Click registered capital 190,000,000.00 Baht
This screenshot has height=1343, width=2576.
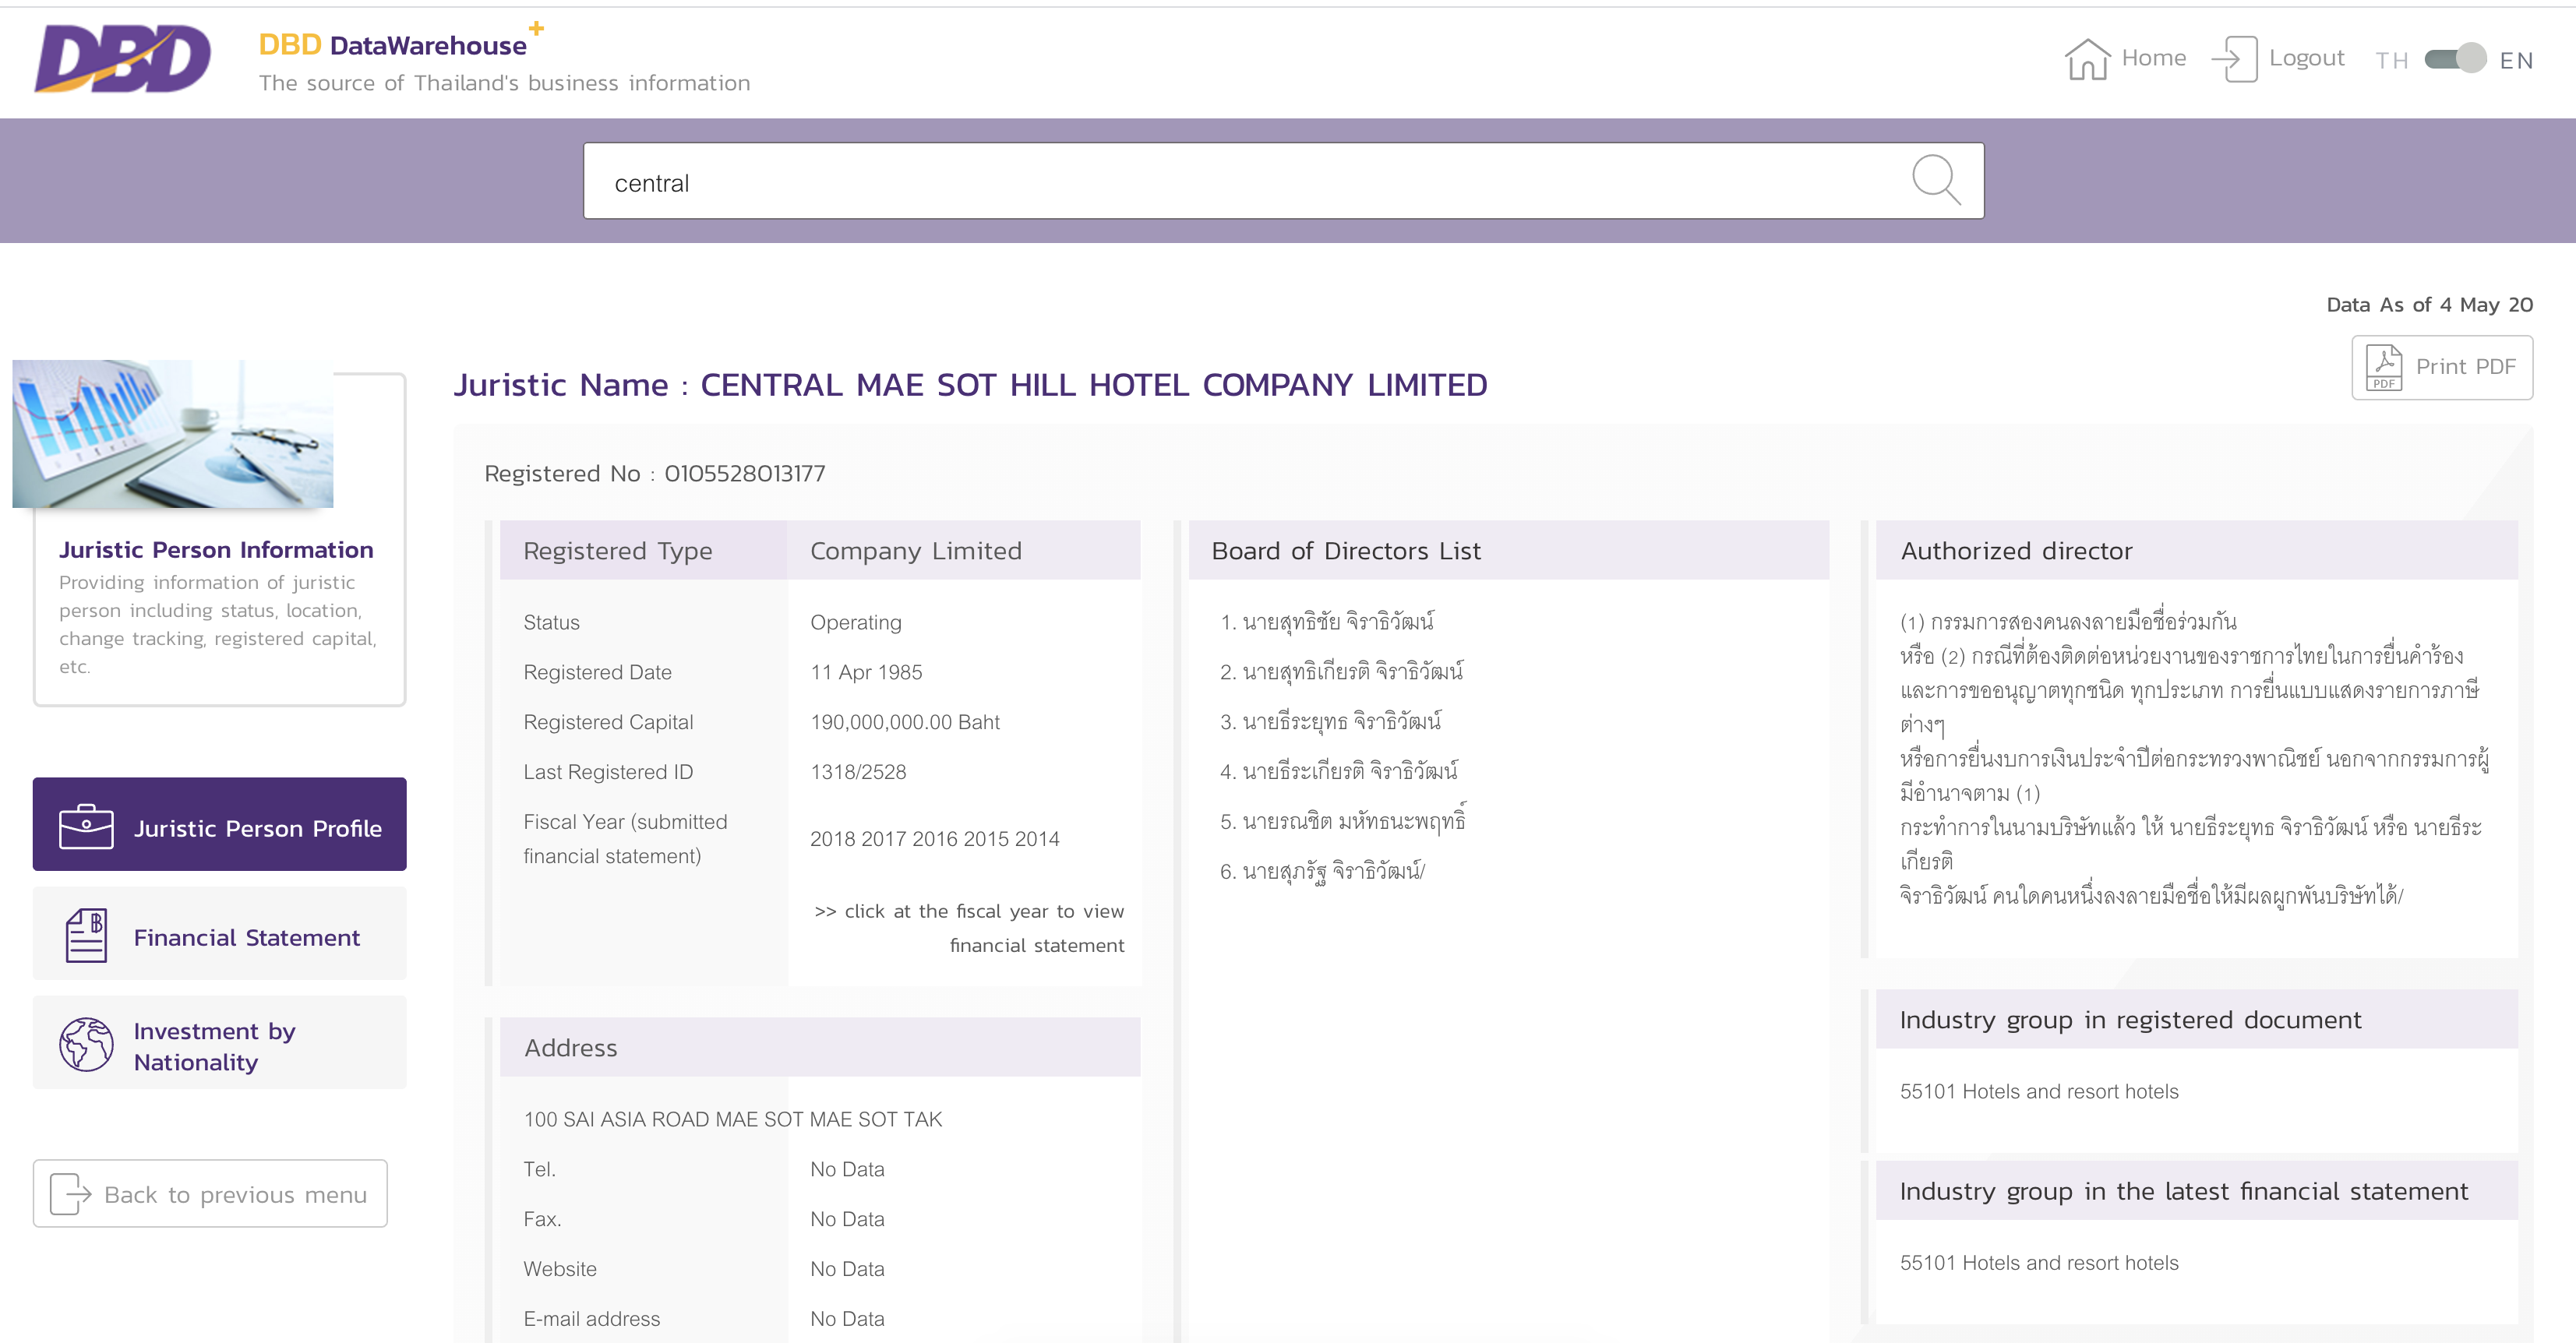click(x=905, y=722)
